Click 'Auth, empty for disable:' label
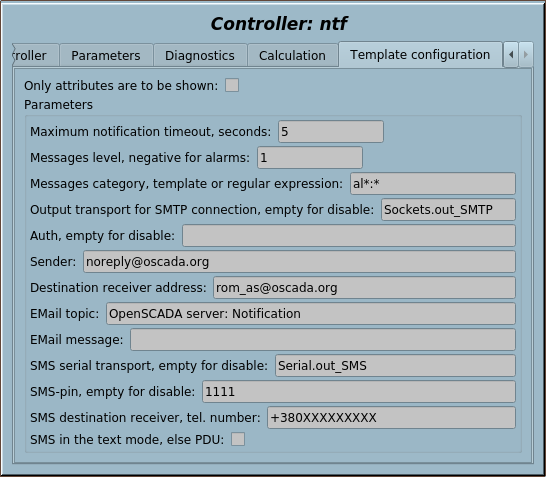 [102, 236]
